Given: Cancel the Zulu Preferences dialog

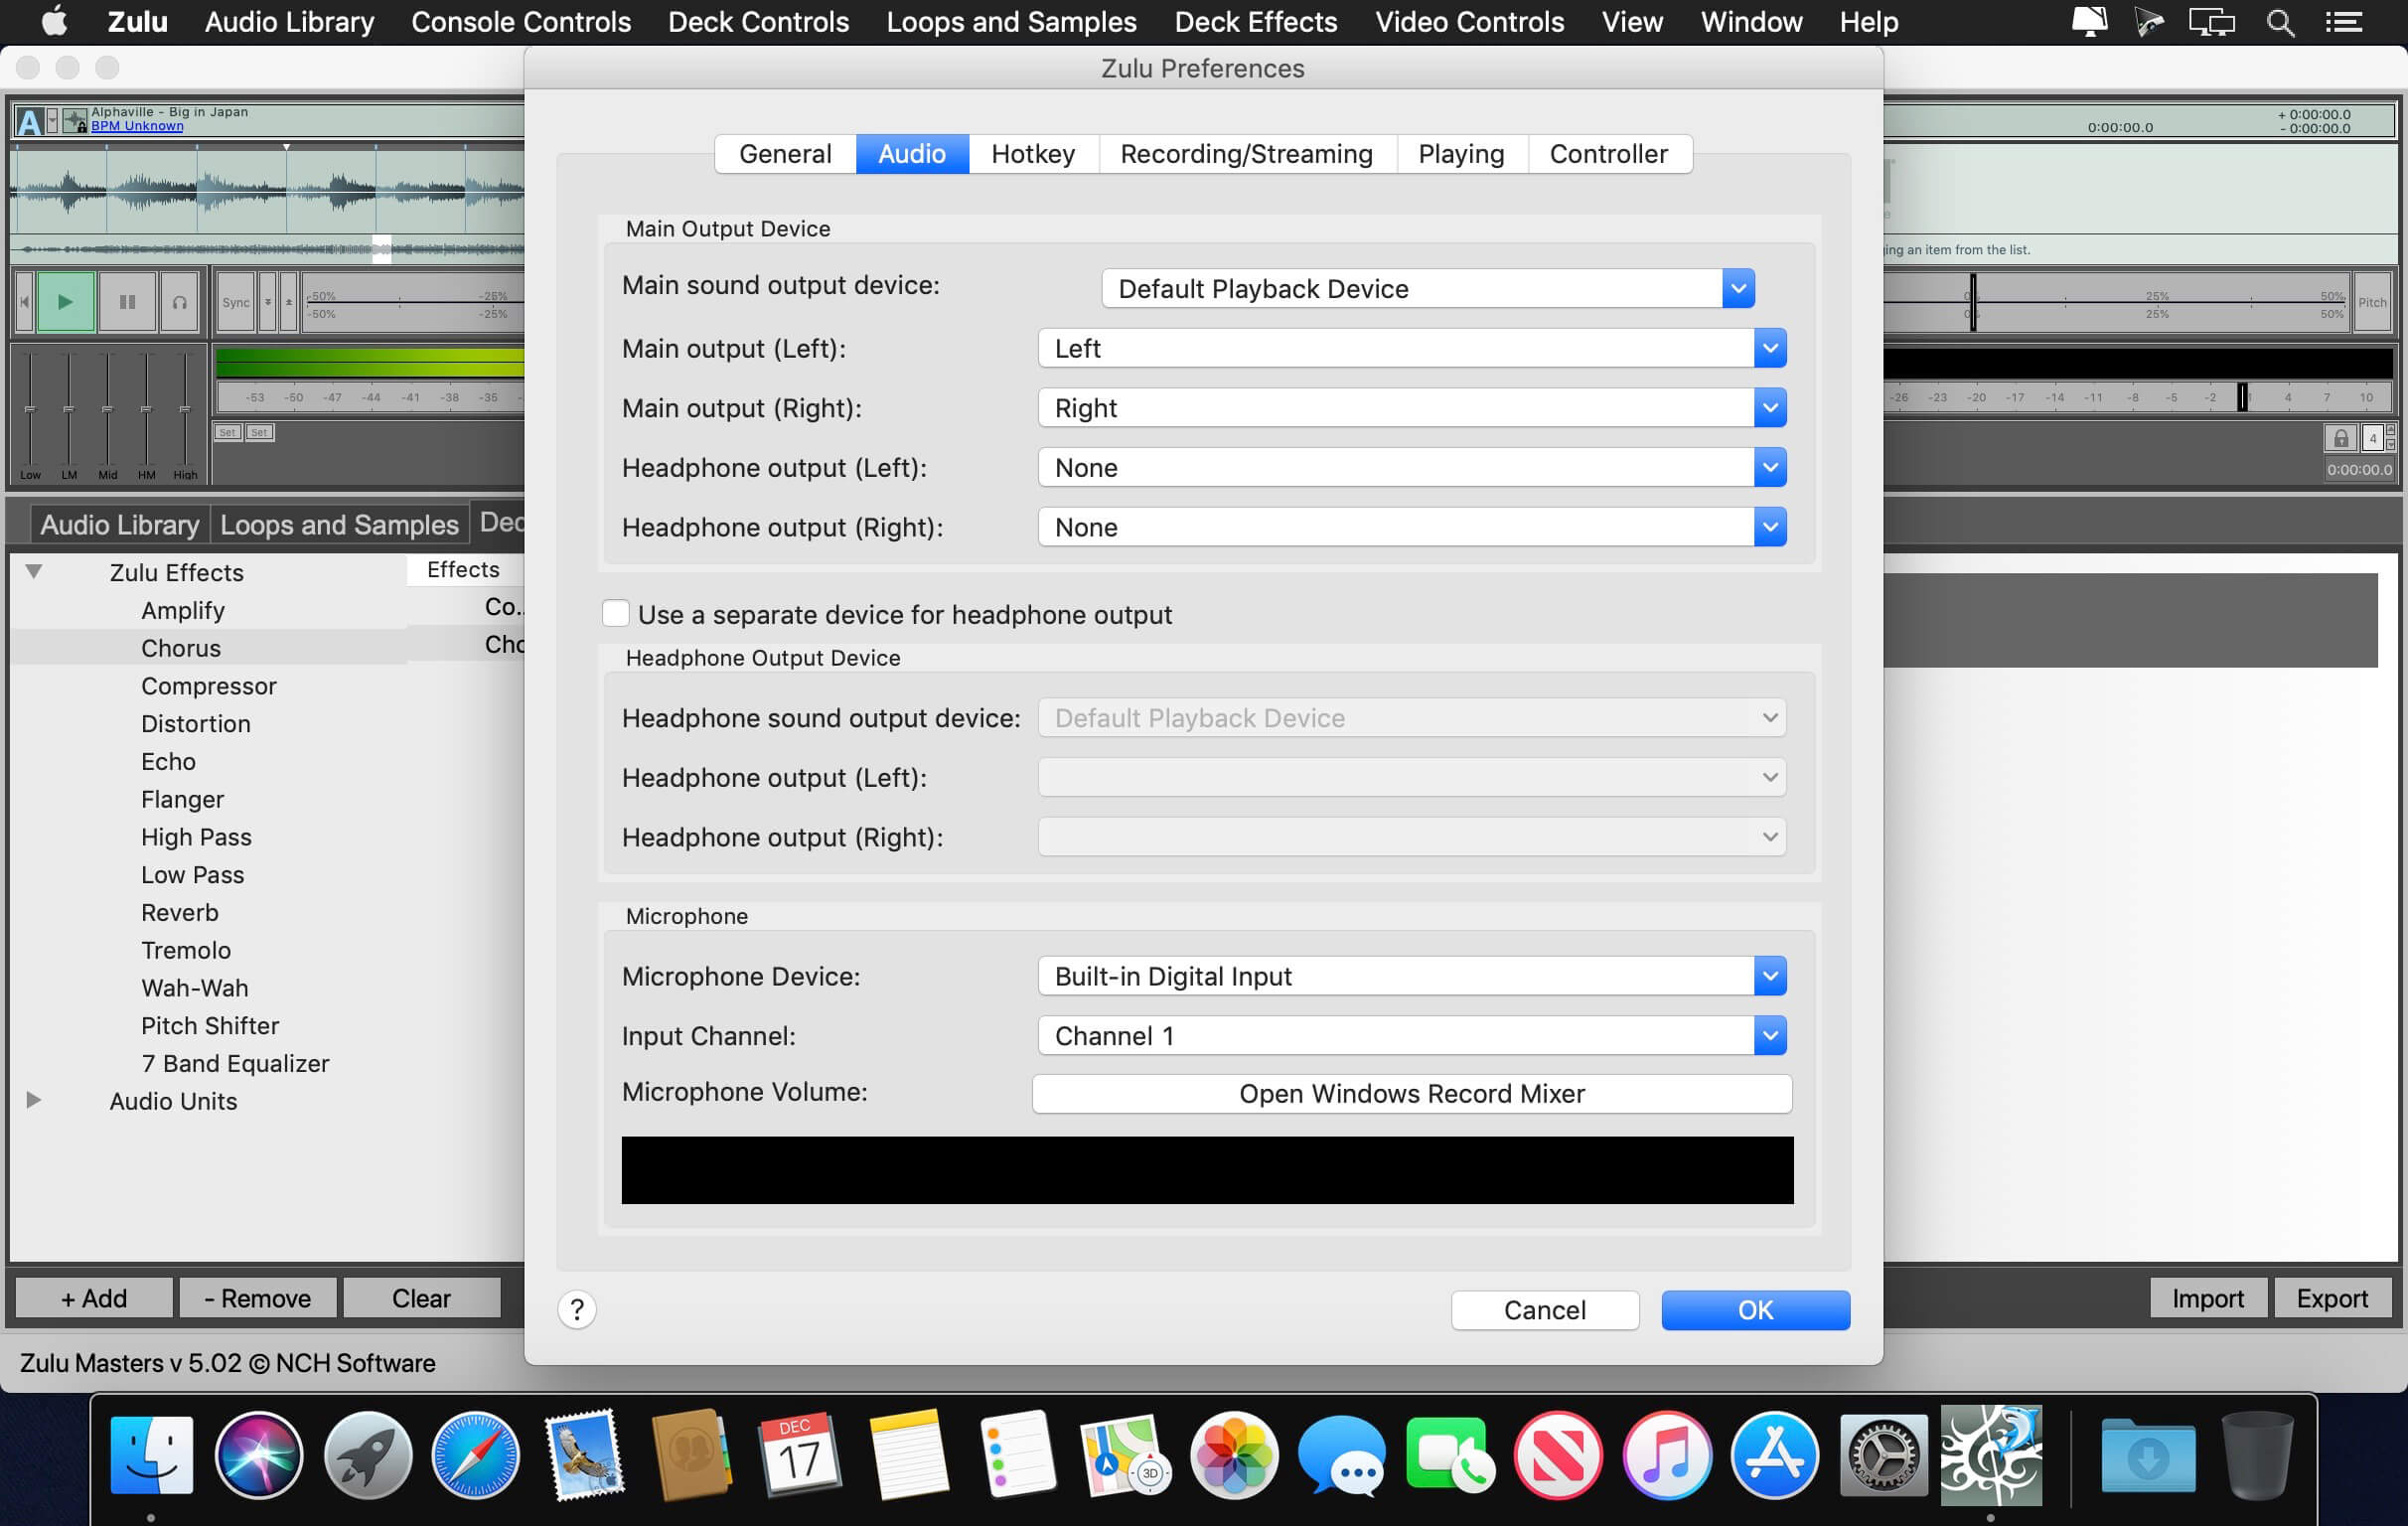Looking at the screenshot, I should coord(1545,1310).
